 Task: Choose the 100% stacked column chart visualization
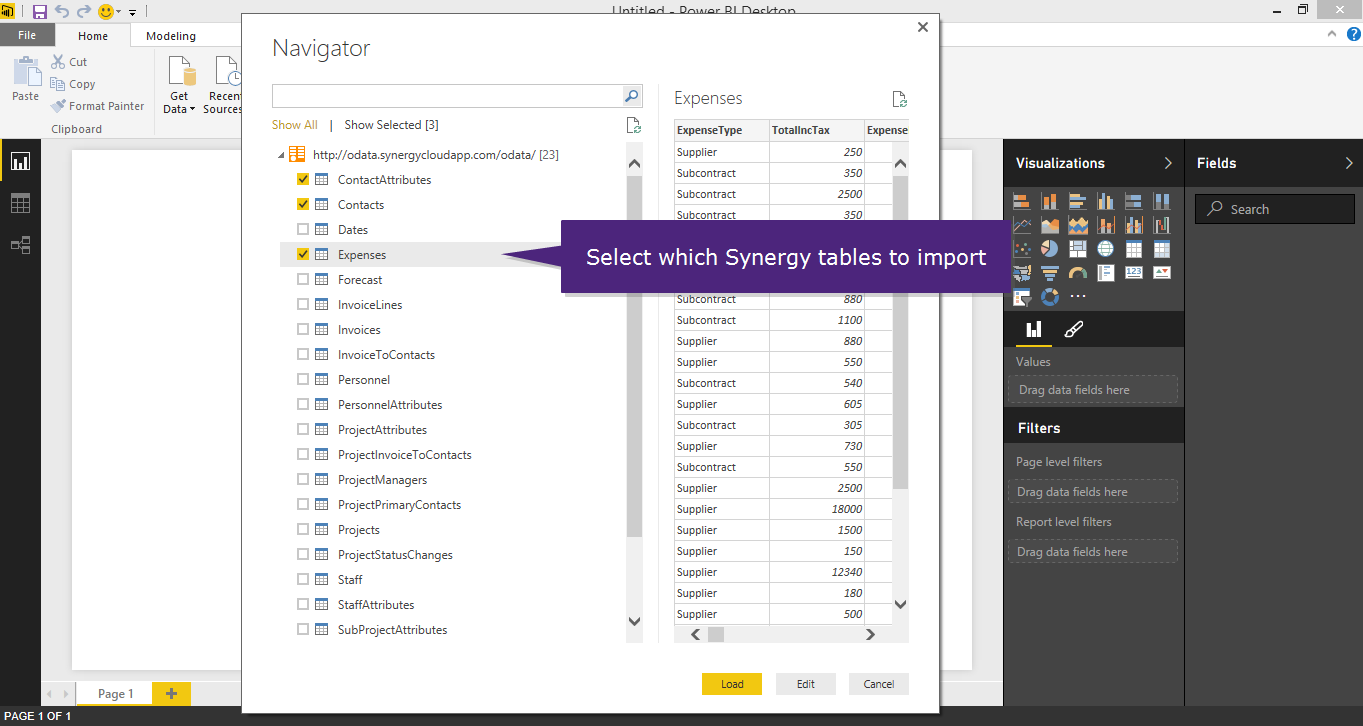click(1161, 202)
